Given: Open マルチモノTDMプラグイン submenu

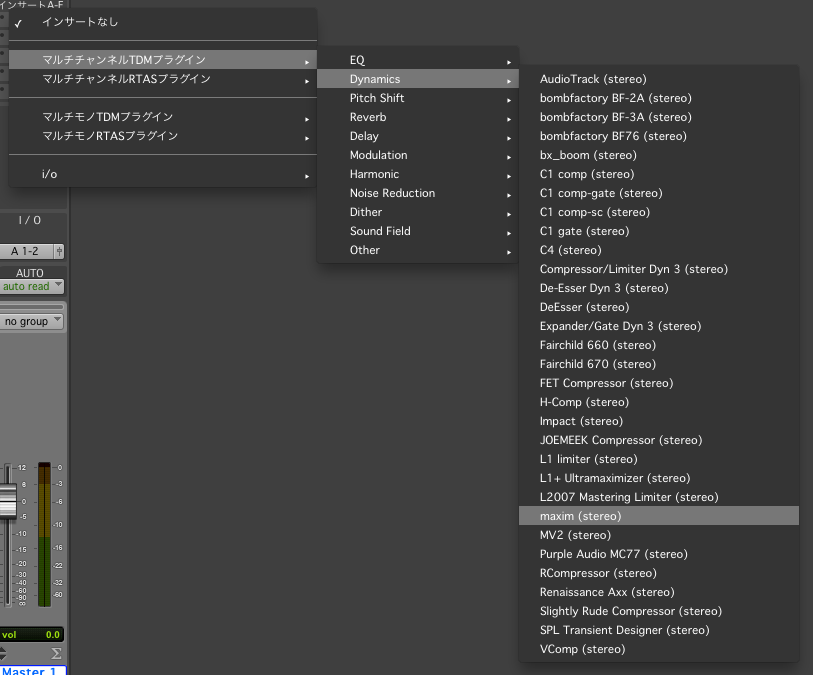Looking at the screenshot, I should (x=163, y=117).
